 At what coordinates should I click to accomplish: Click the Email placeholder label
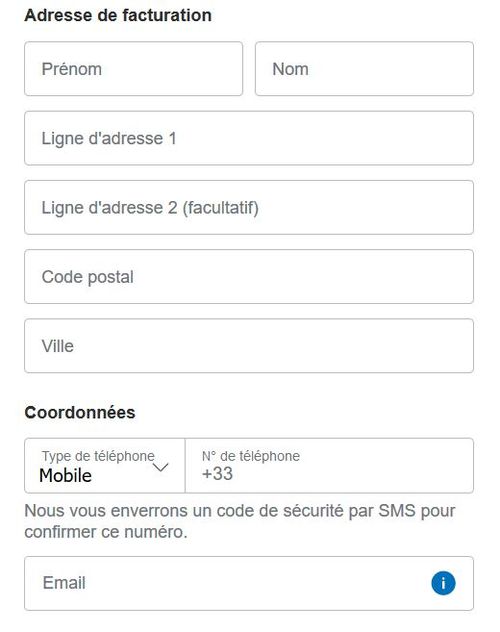[64, 583]
